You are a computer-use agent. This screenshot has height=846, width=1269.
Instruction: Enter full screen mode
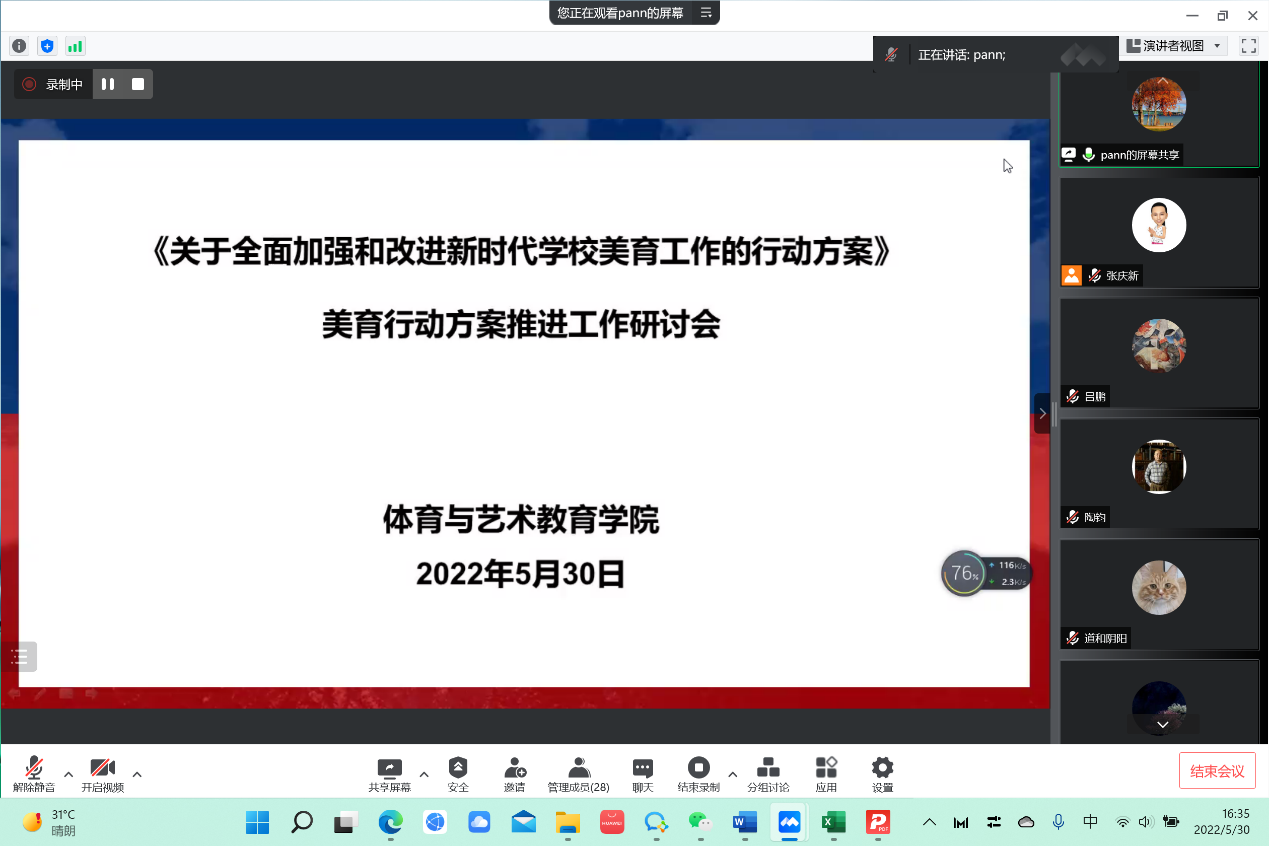[x=1248, y=46]
